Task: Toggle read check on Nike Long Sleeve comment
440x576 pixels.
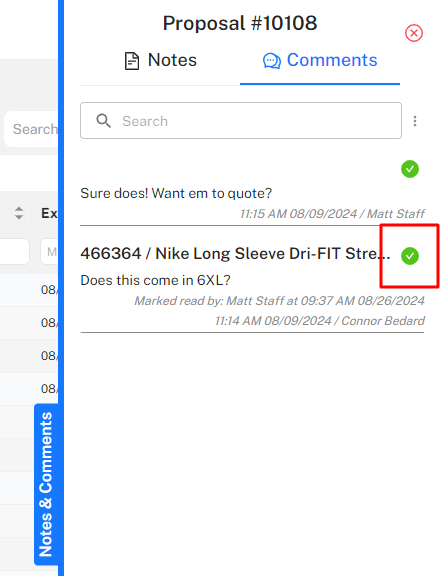Action: coord(410,256)
